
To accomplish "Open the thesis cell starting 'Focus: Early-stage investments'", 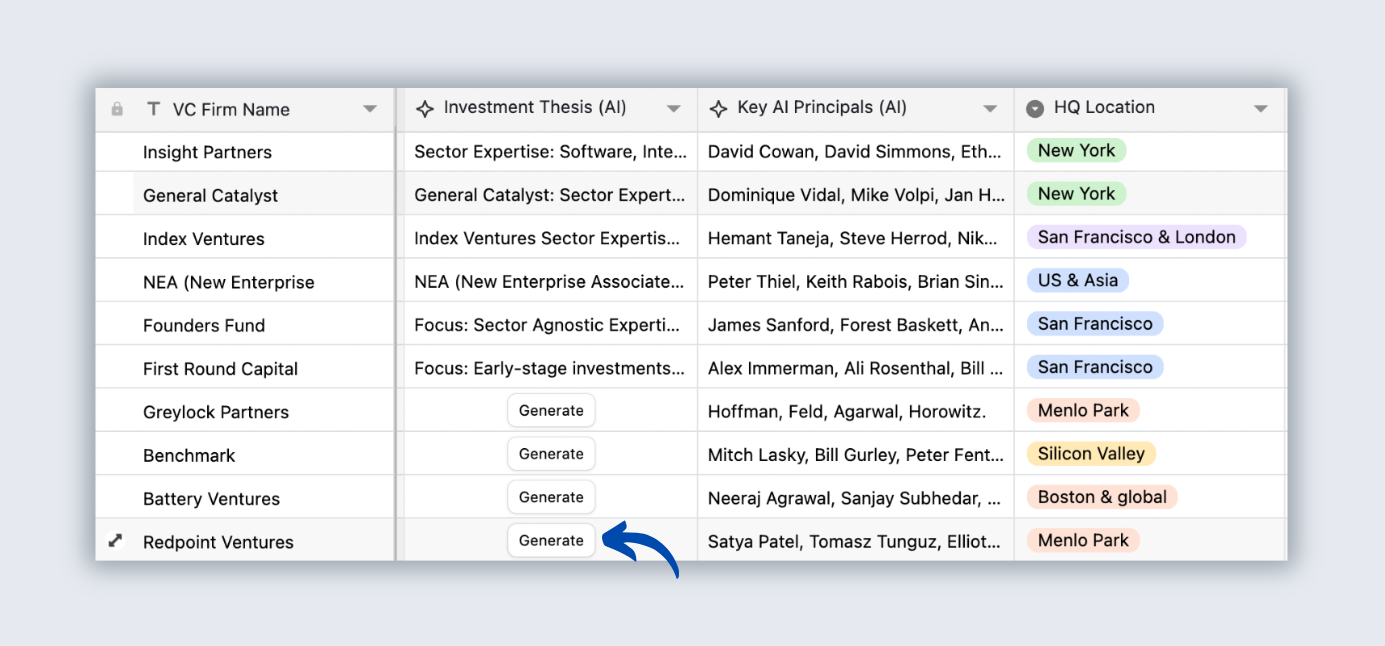I will tap(550, 368).
